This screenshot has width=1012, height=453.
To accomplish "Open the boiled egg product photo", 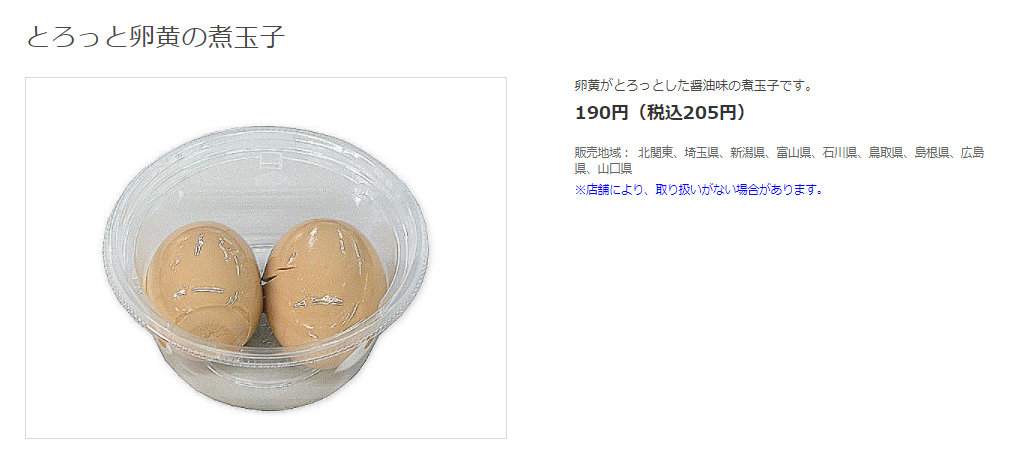I will coord(266,258).
